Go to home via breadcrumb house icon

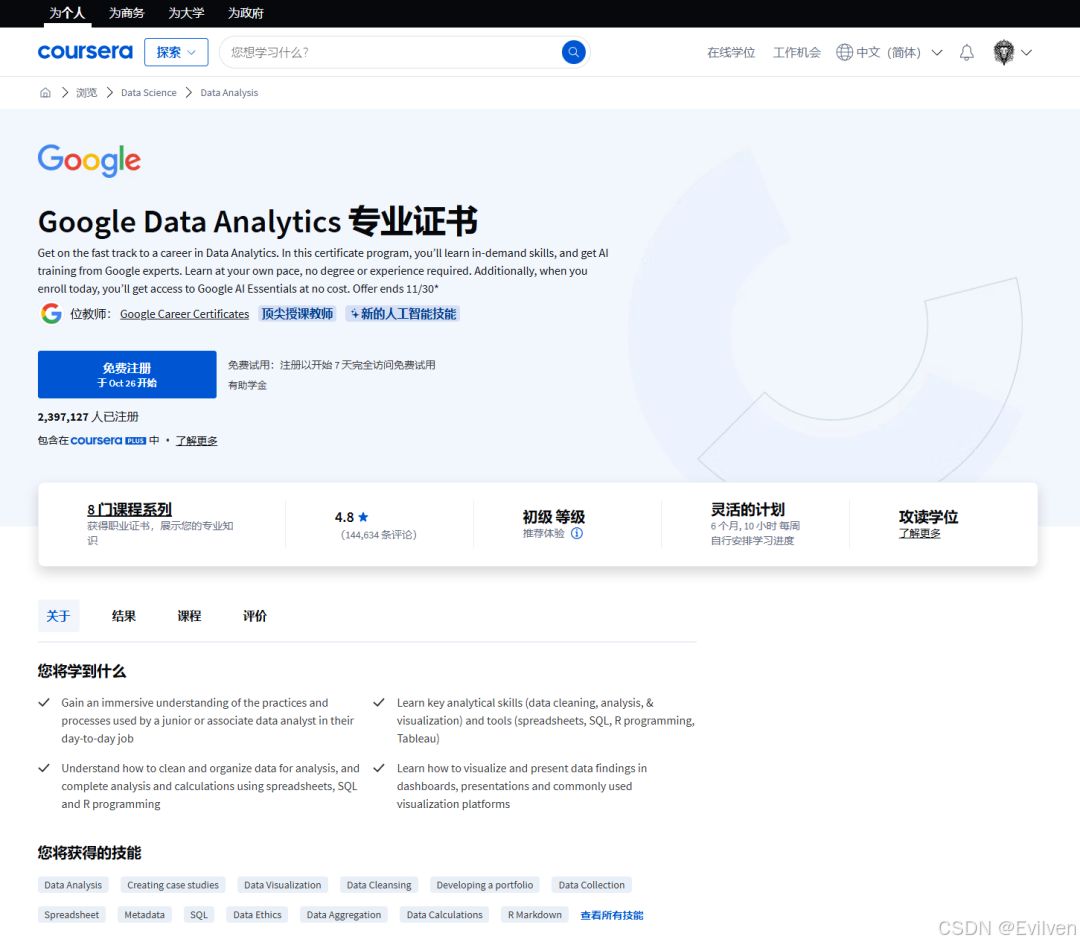pyautogui.click(x=45, y=92)
